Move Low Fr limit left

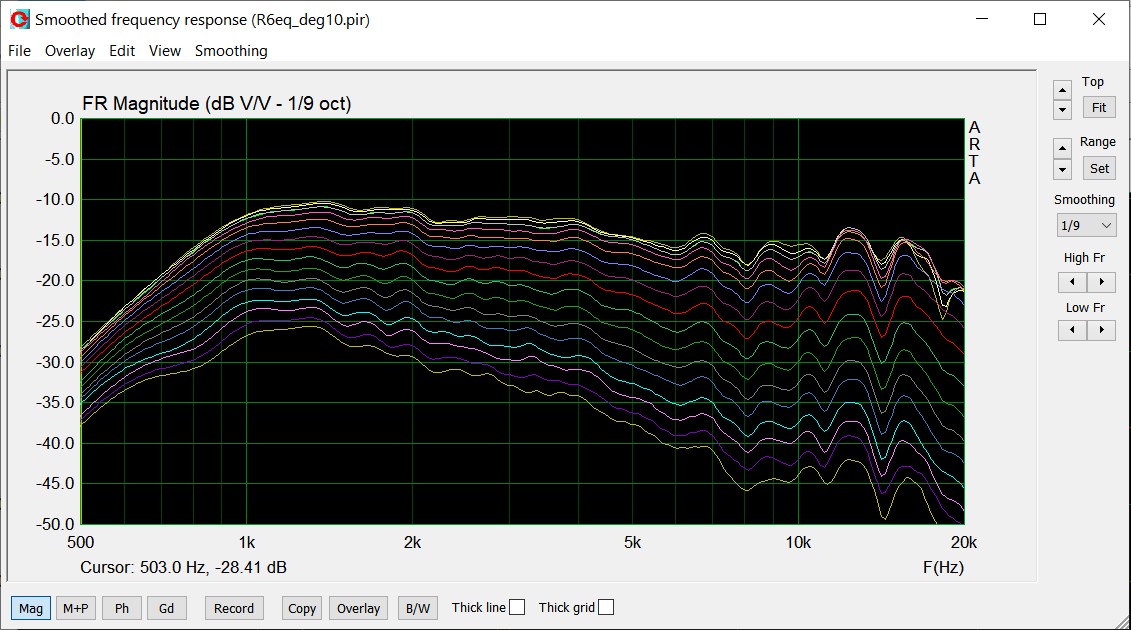tap(1072, 330)
